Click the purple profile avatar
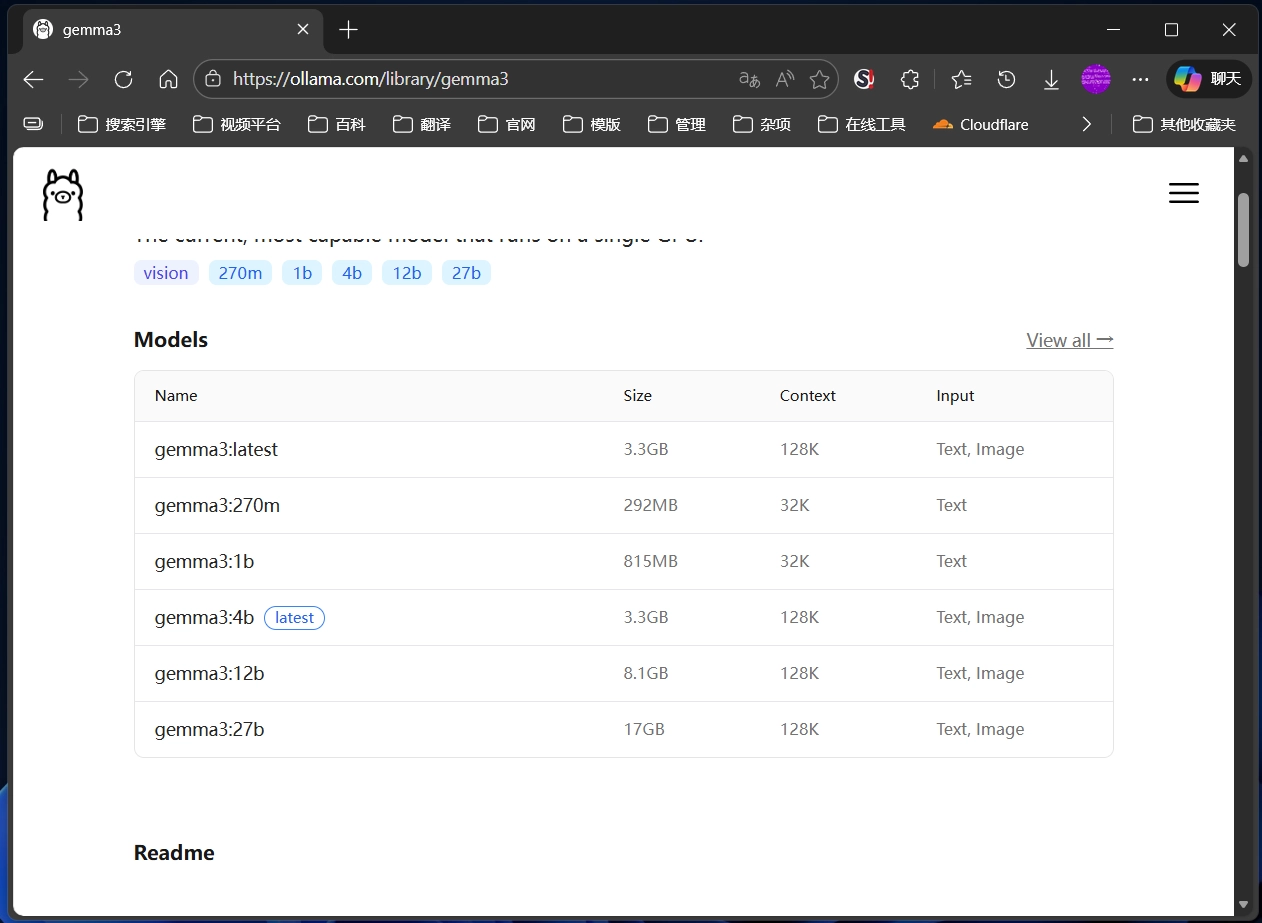Screen dimensions: 1262x923 [1096, 79]
